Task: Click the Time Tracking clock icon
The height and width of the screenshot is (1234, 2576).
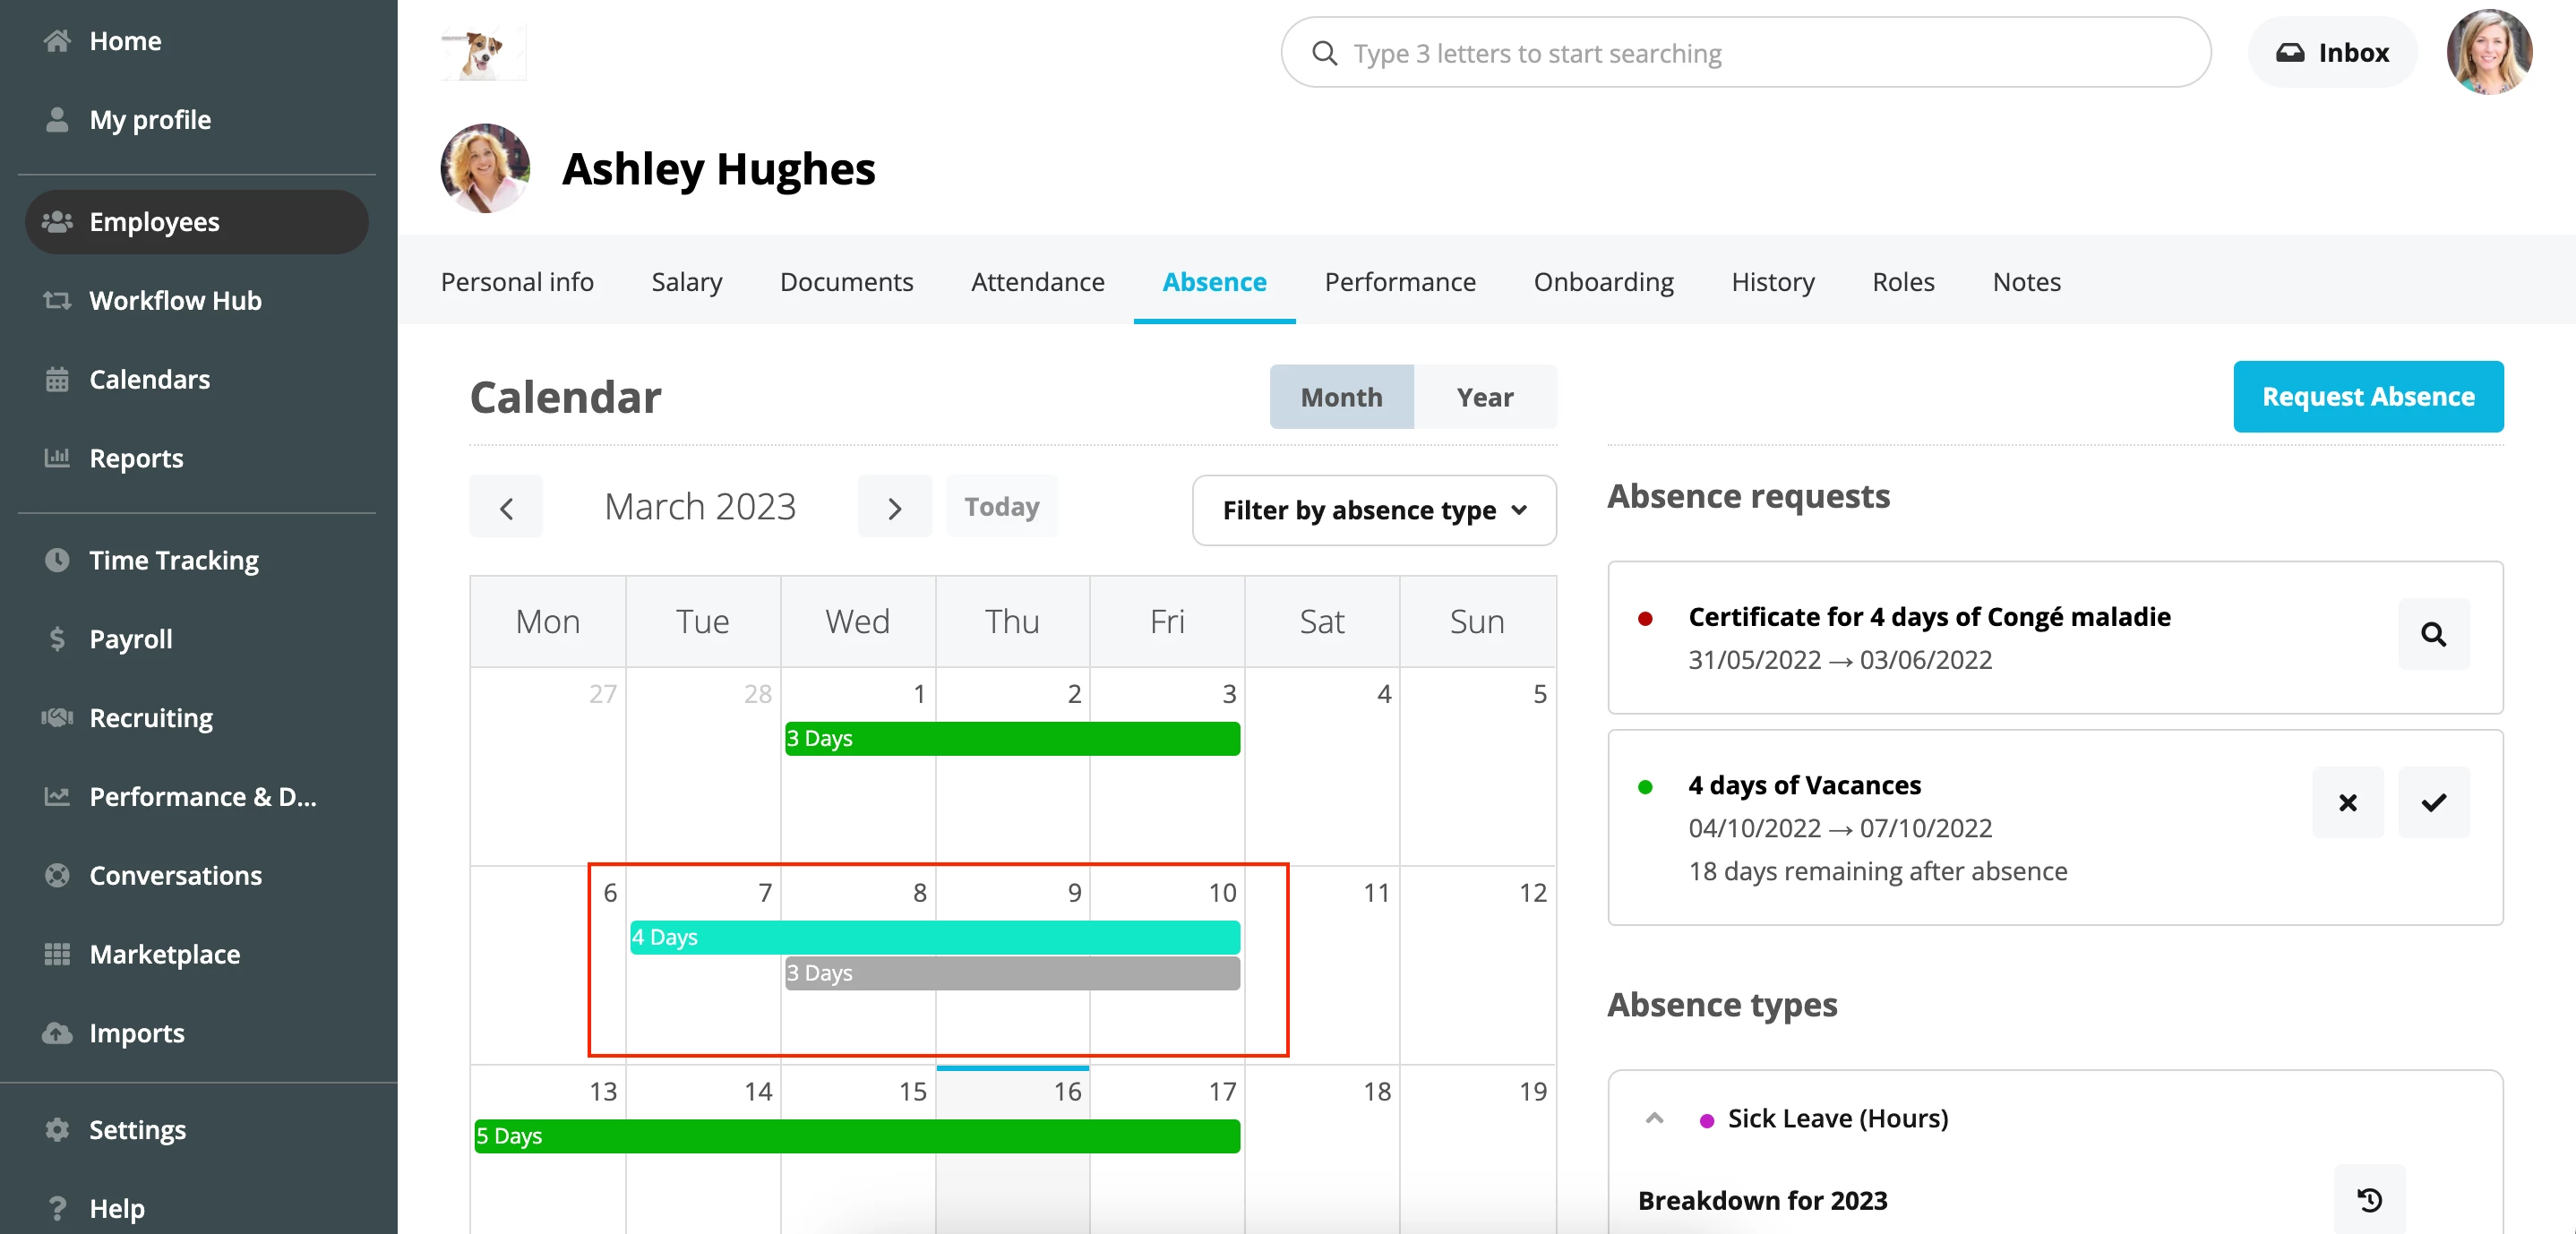Action: point(57,560)
